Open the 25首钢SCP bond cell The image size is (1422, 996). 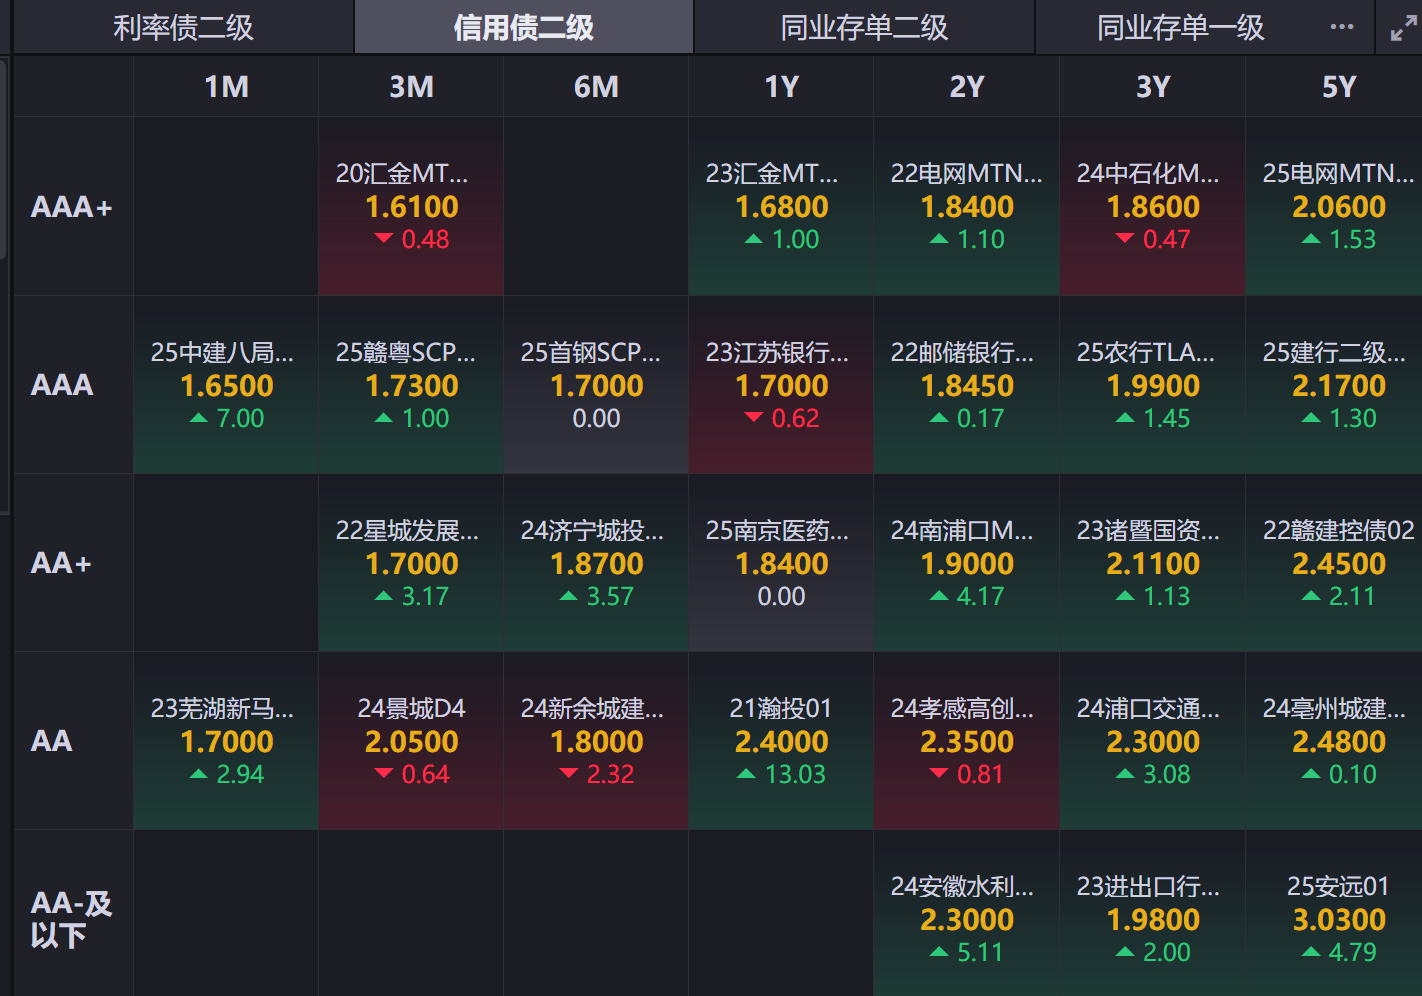(x=596, y=385)
